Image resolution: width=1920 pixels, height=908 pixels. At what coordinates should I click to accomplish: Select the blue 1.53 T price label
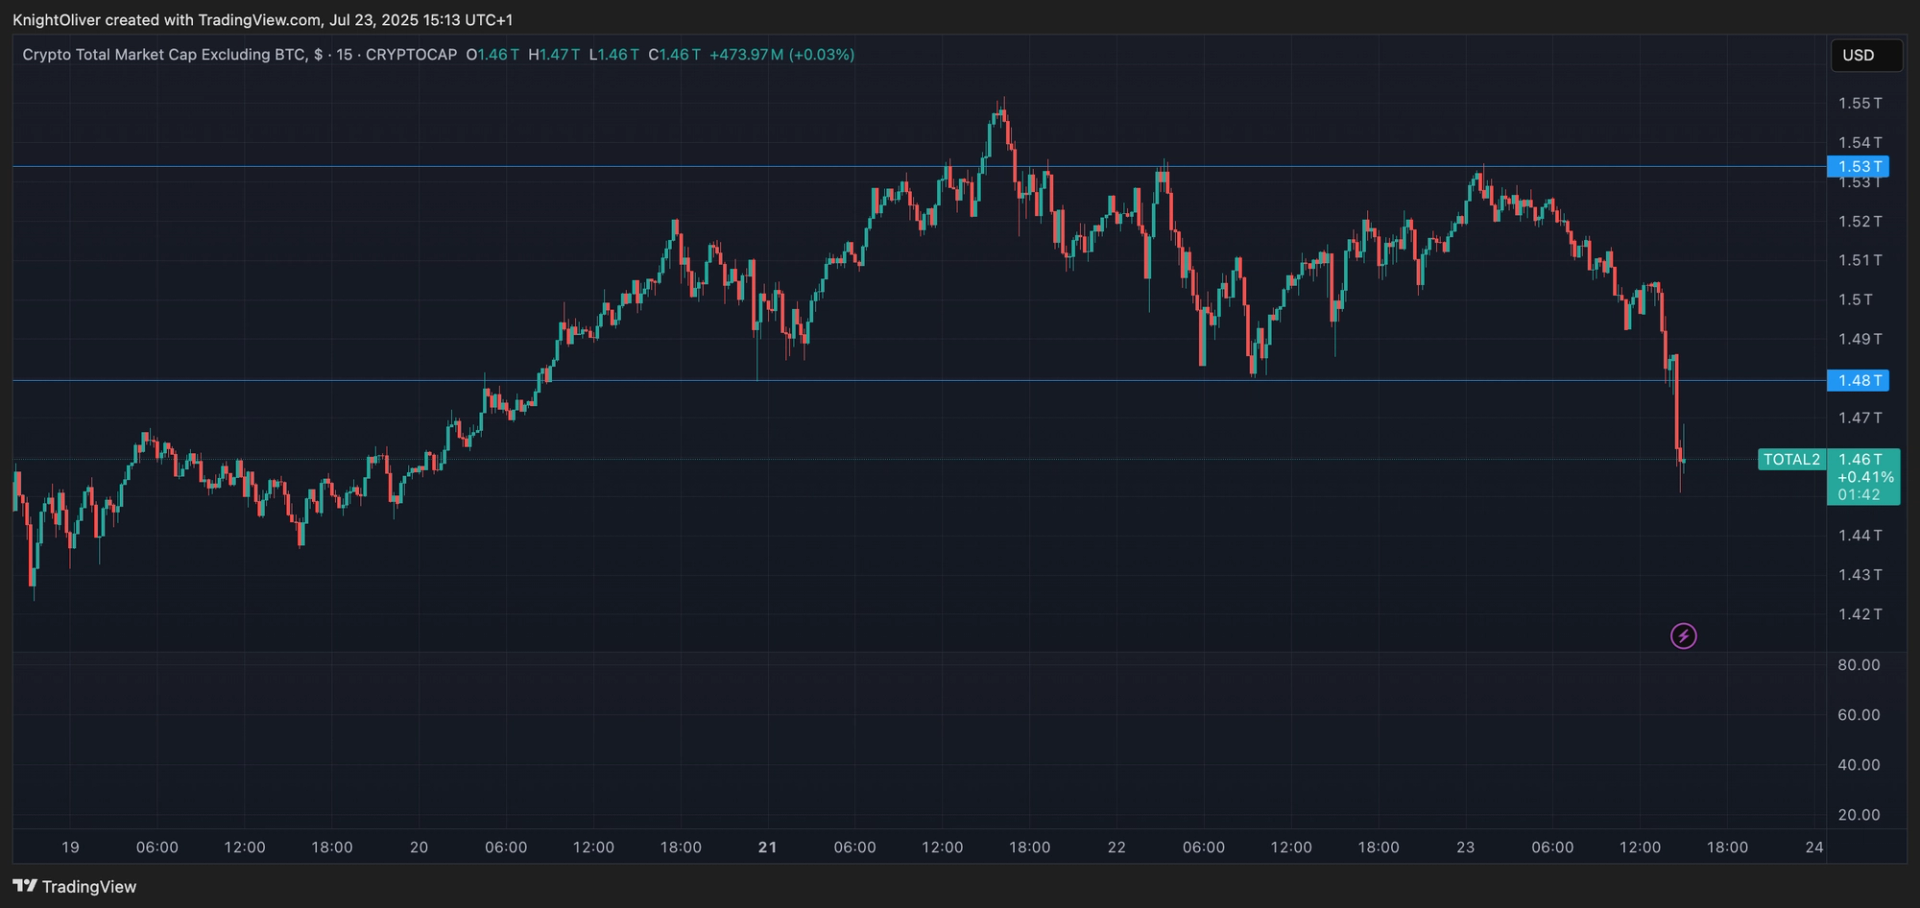[1858, 167]
